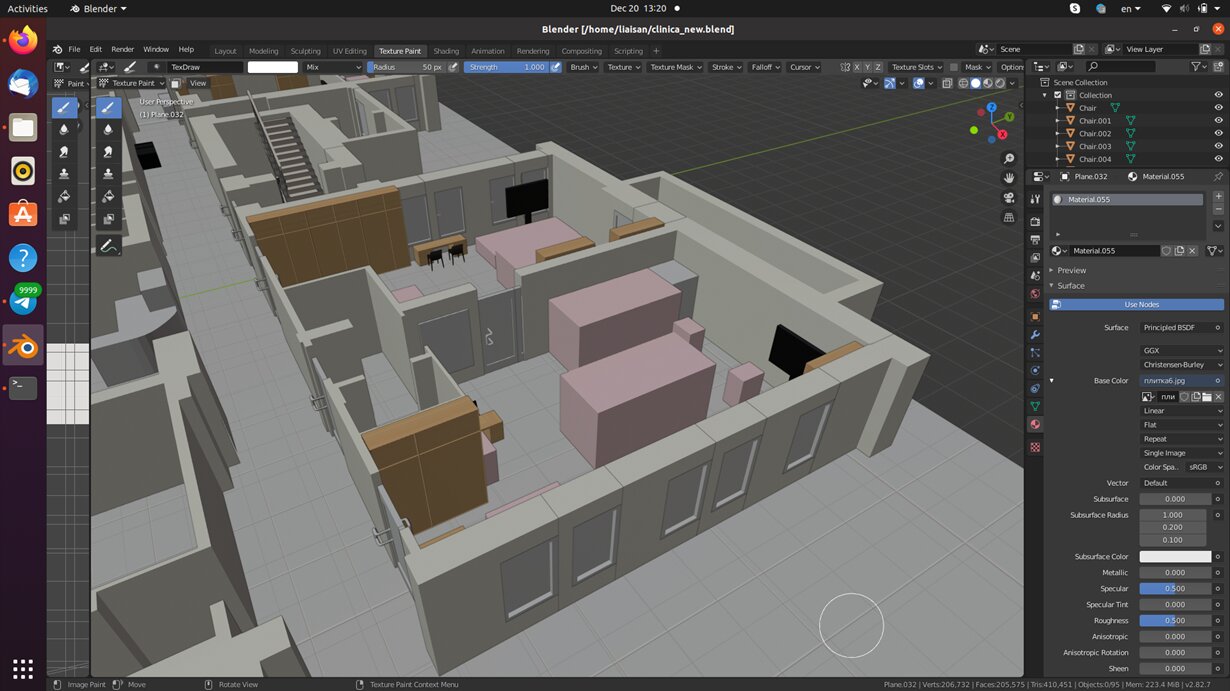Screen dimensions: 1230x691
Task: Open the Texture Slots dropdown
Action: pyautogui.click(x=916, y=67)
